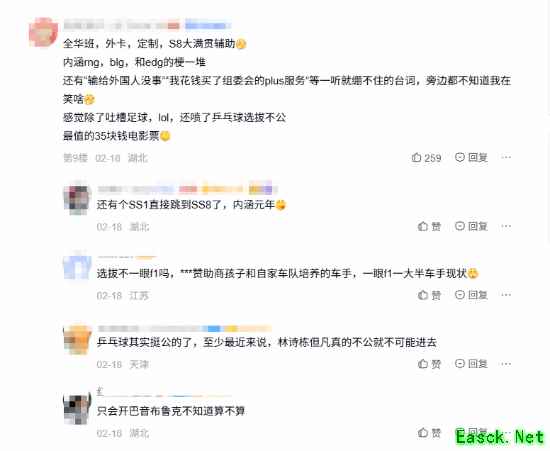
Task: Open avatar of the SS8 reply author
Action: pyautogui.click(x=77, y=198)
